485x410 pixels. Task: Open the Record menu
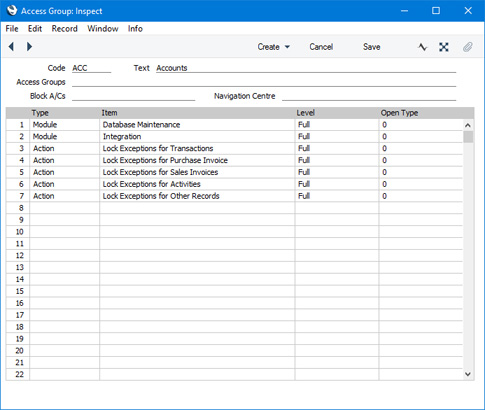tap(64, 29)
